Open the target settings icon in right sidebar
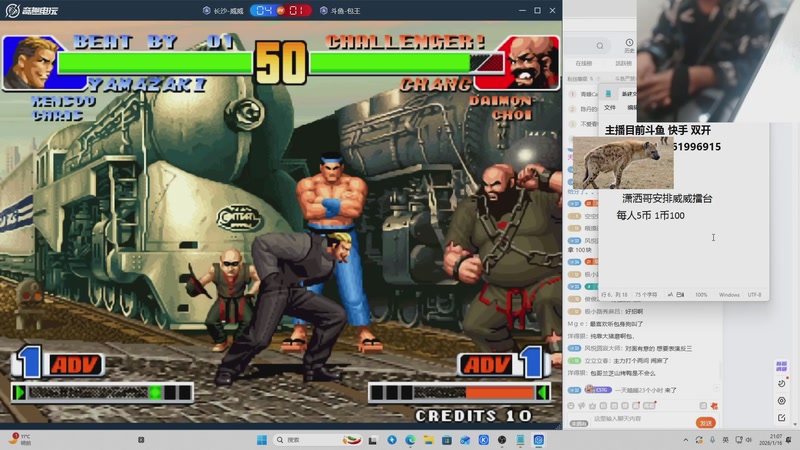 pyautogui.click(x=782, y=401)
